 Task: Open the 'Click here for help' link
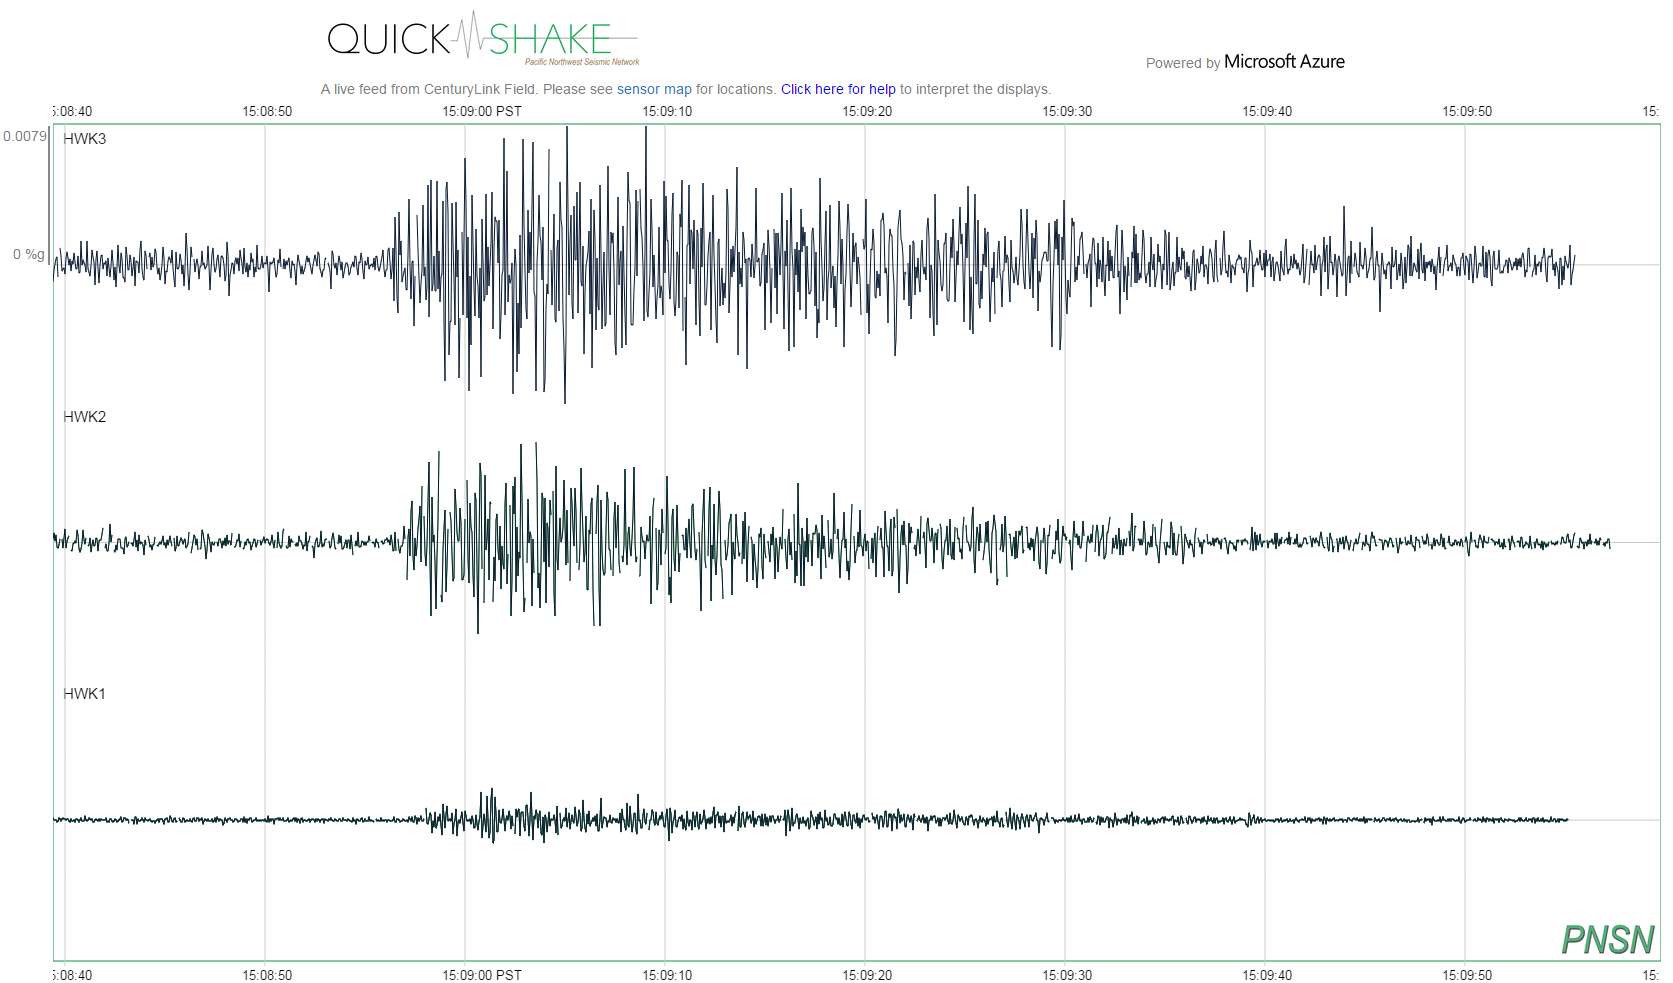coord(838,89)
